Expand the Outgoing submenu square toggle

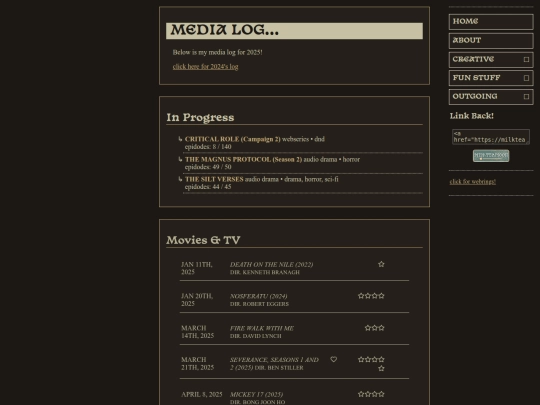(x=526, y=97)
